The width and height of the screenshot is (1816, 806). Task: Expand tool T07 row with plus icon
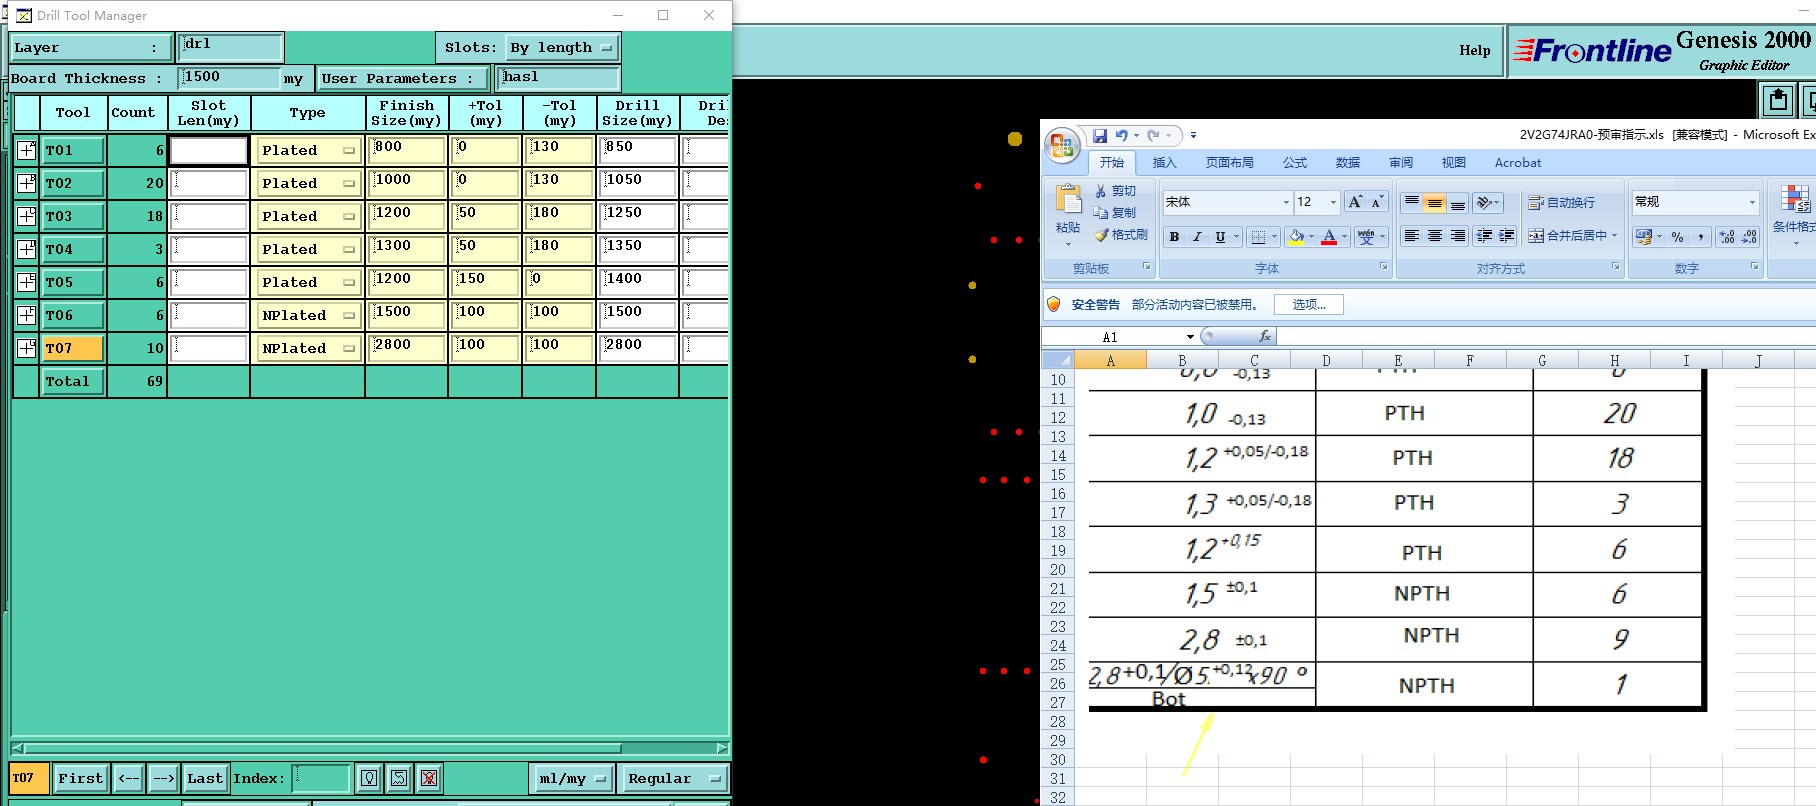coord(27,348)
